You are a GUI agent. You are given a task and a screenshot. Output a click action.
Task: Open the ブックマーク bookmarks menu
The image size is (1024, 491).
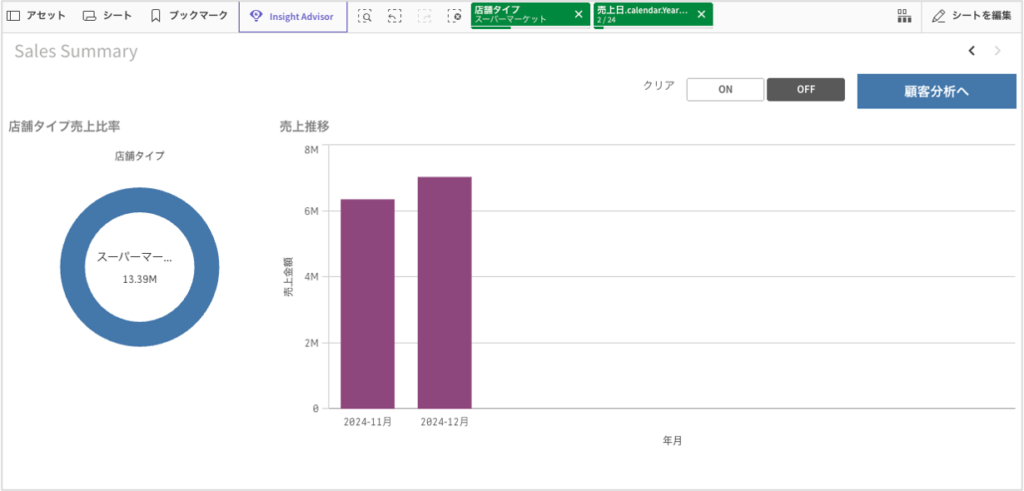[x=188, y=16]
